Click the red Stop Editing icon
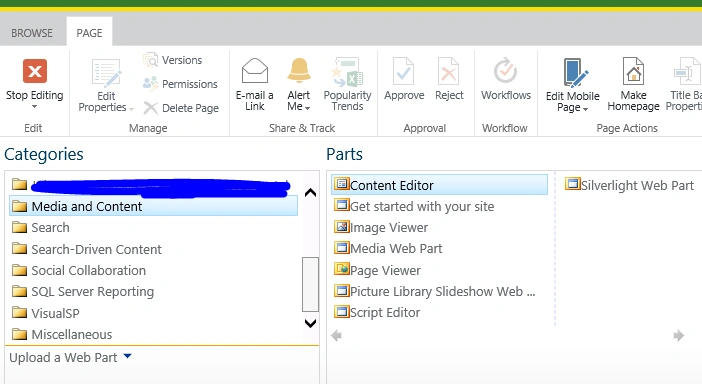The image size is (702, 384). click(34, 71)
